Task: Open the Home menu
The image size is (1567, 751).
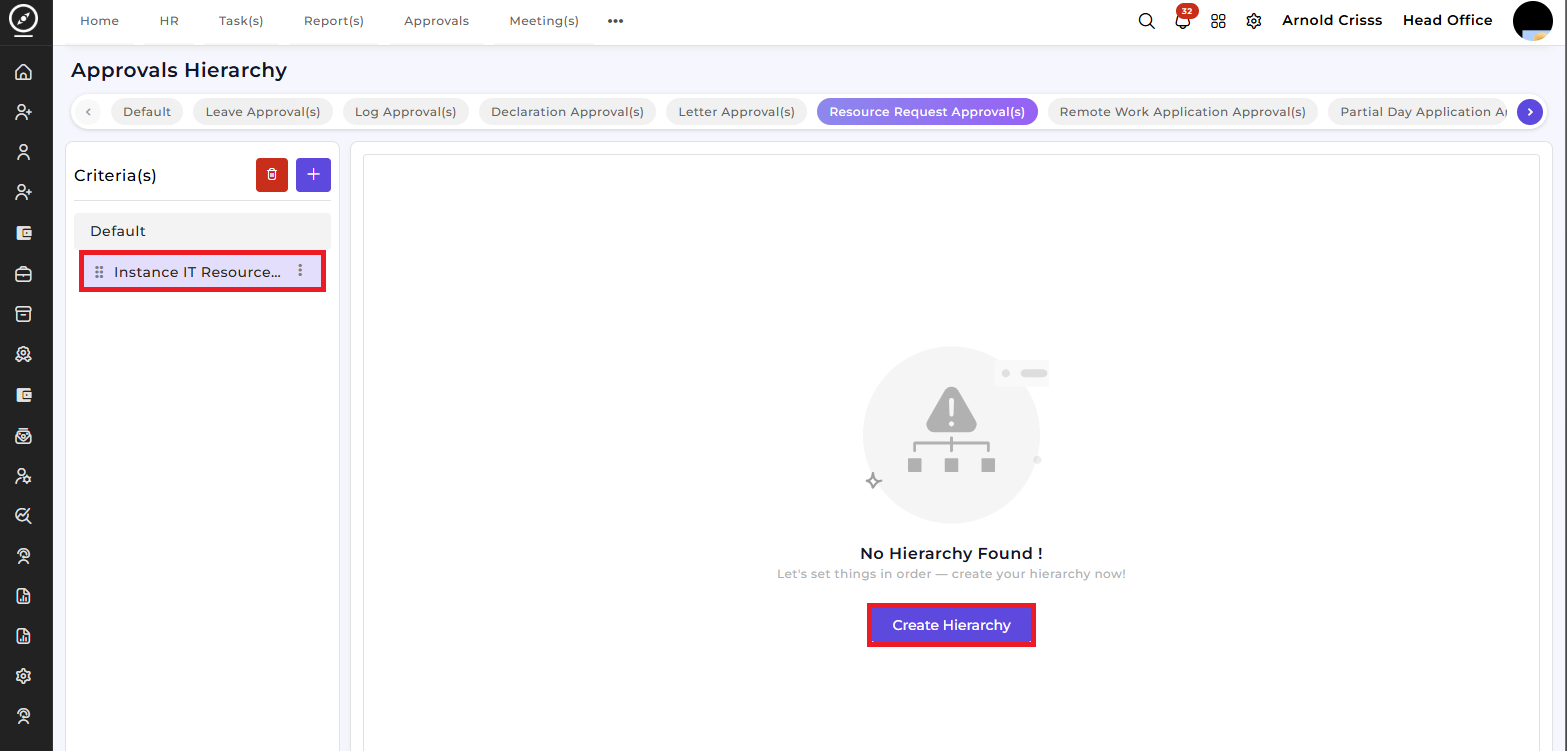Action: click(x=99, y=21)
